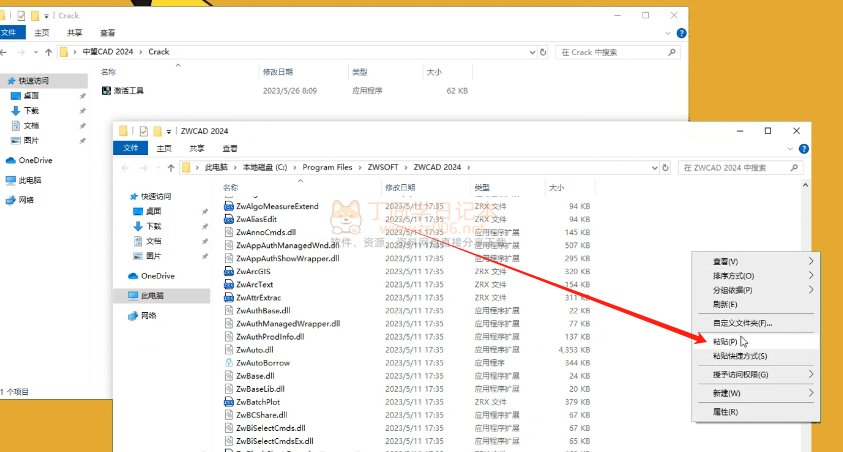This screenshot has width=843, height=452.
Task: Select Customize this folder (自定义文件夹) entry
Action: tap(755, 323)
